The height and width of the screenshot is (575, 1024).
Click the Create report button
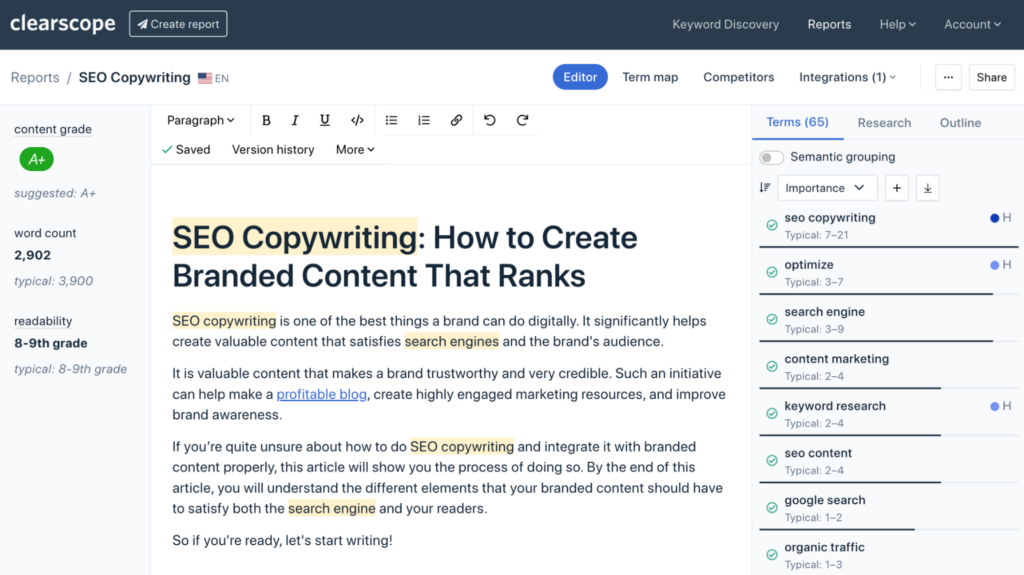178,24
